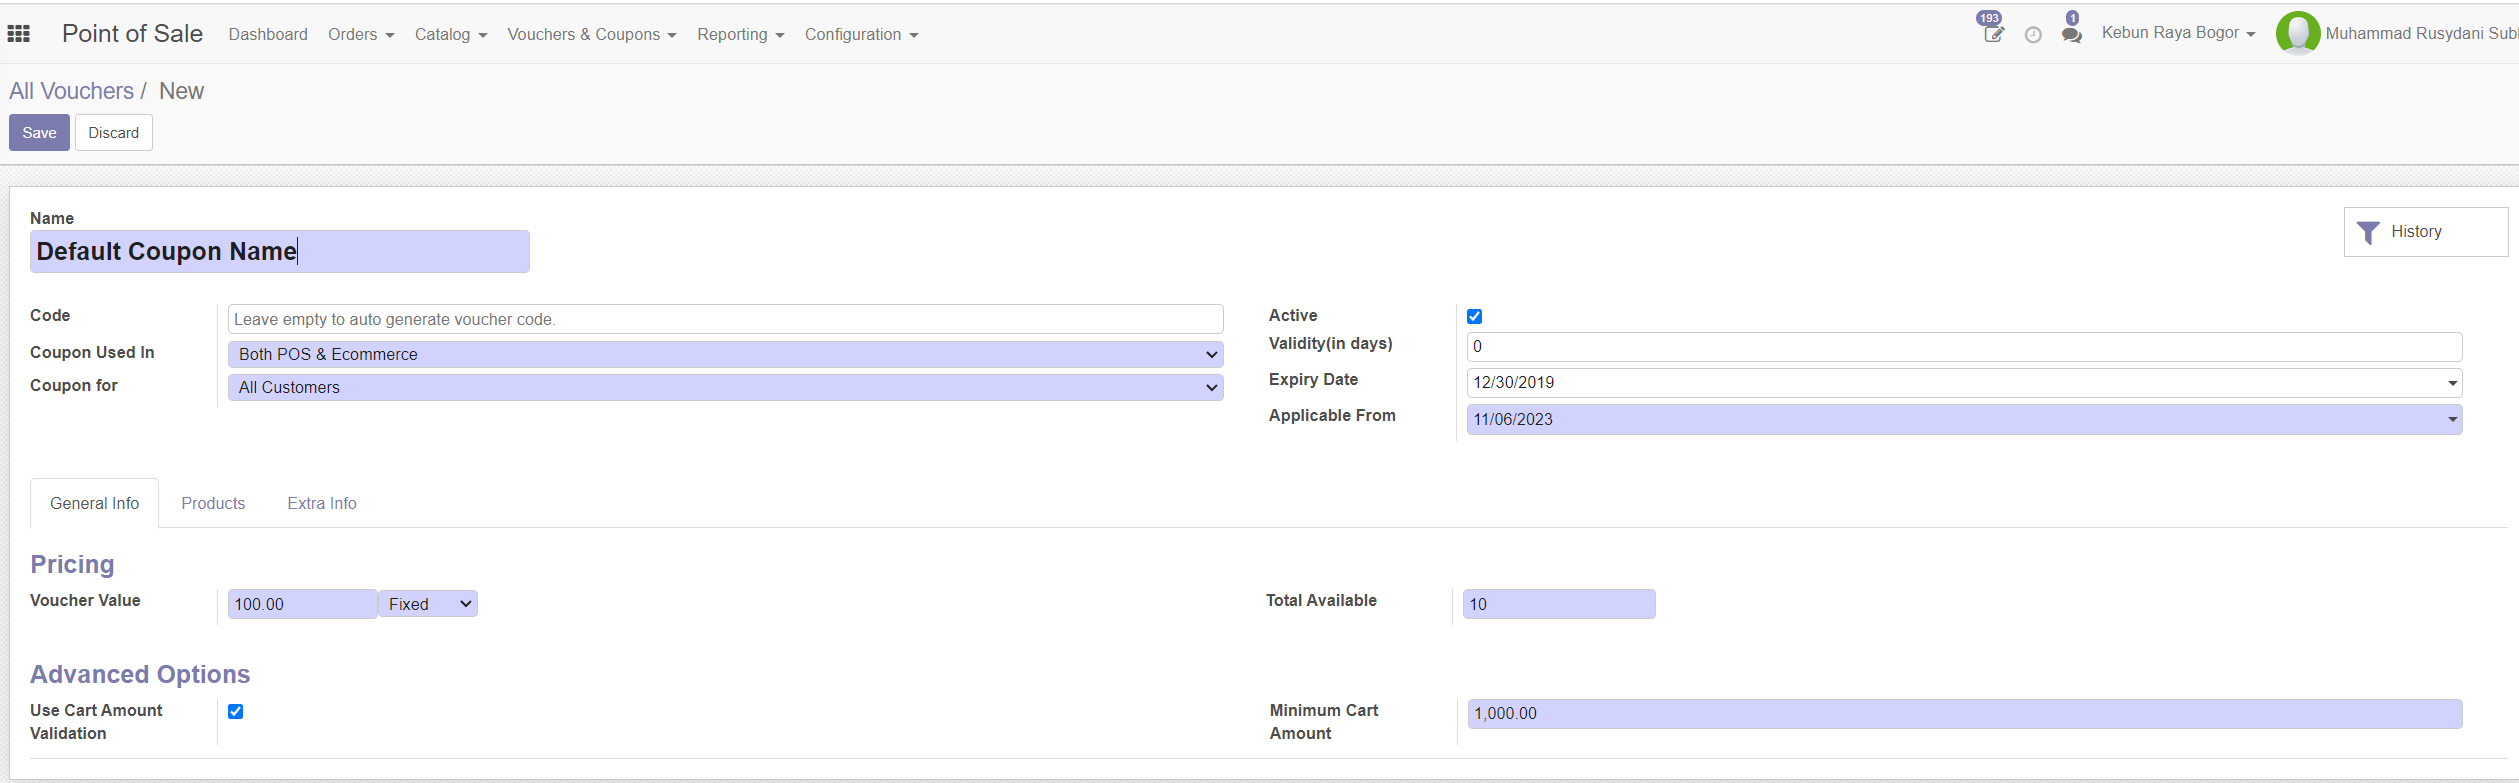Viewport: 2519px width, 783px height.
Task: Click the Expiry Date 12/30/2019 field
Action: coord(1964,383)
